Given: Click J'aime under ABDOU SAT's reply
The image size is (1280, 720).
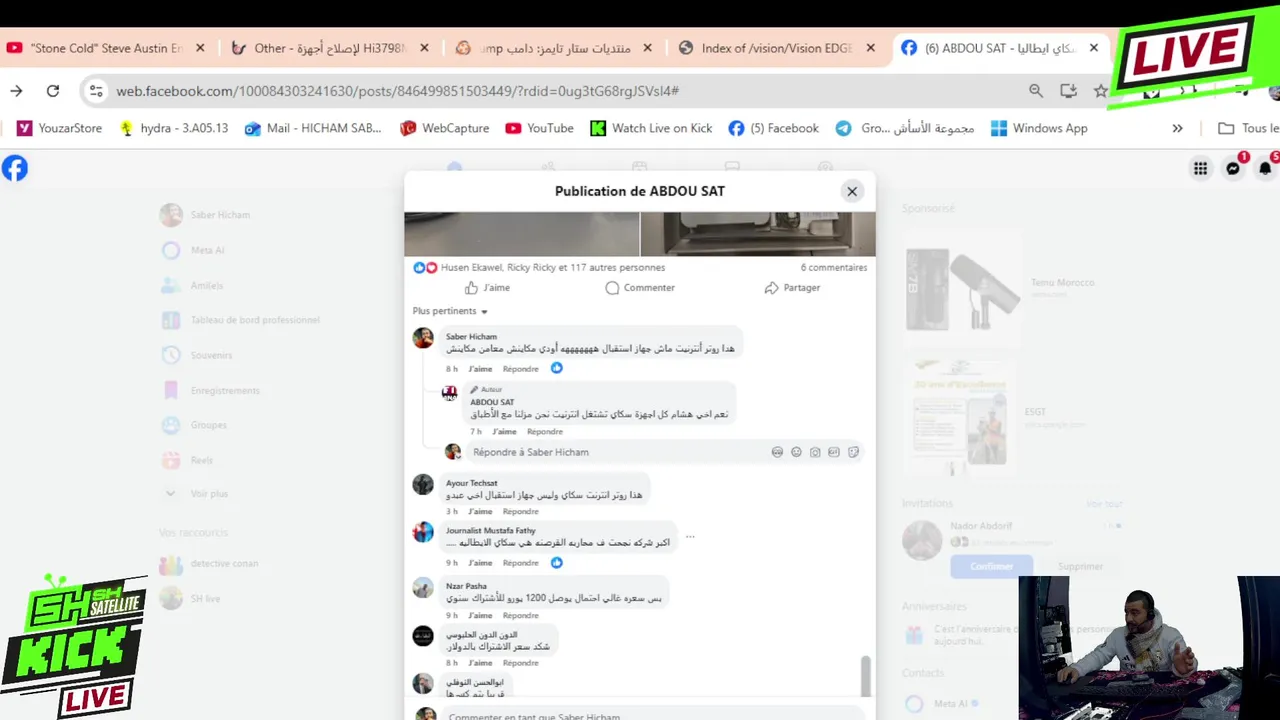Looking at the screenshot, I should pyautogui.click(x=504, y=432).
